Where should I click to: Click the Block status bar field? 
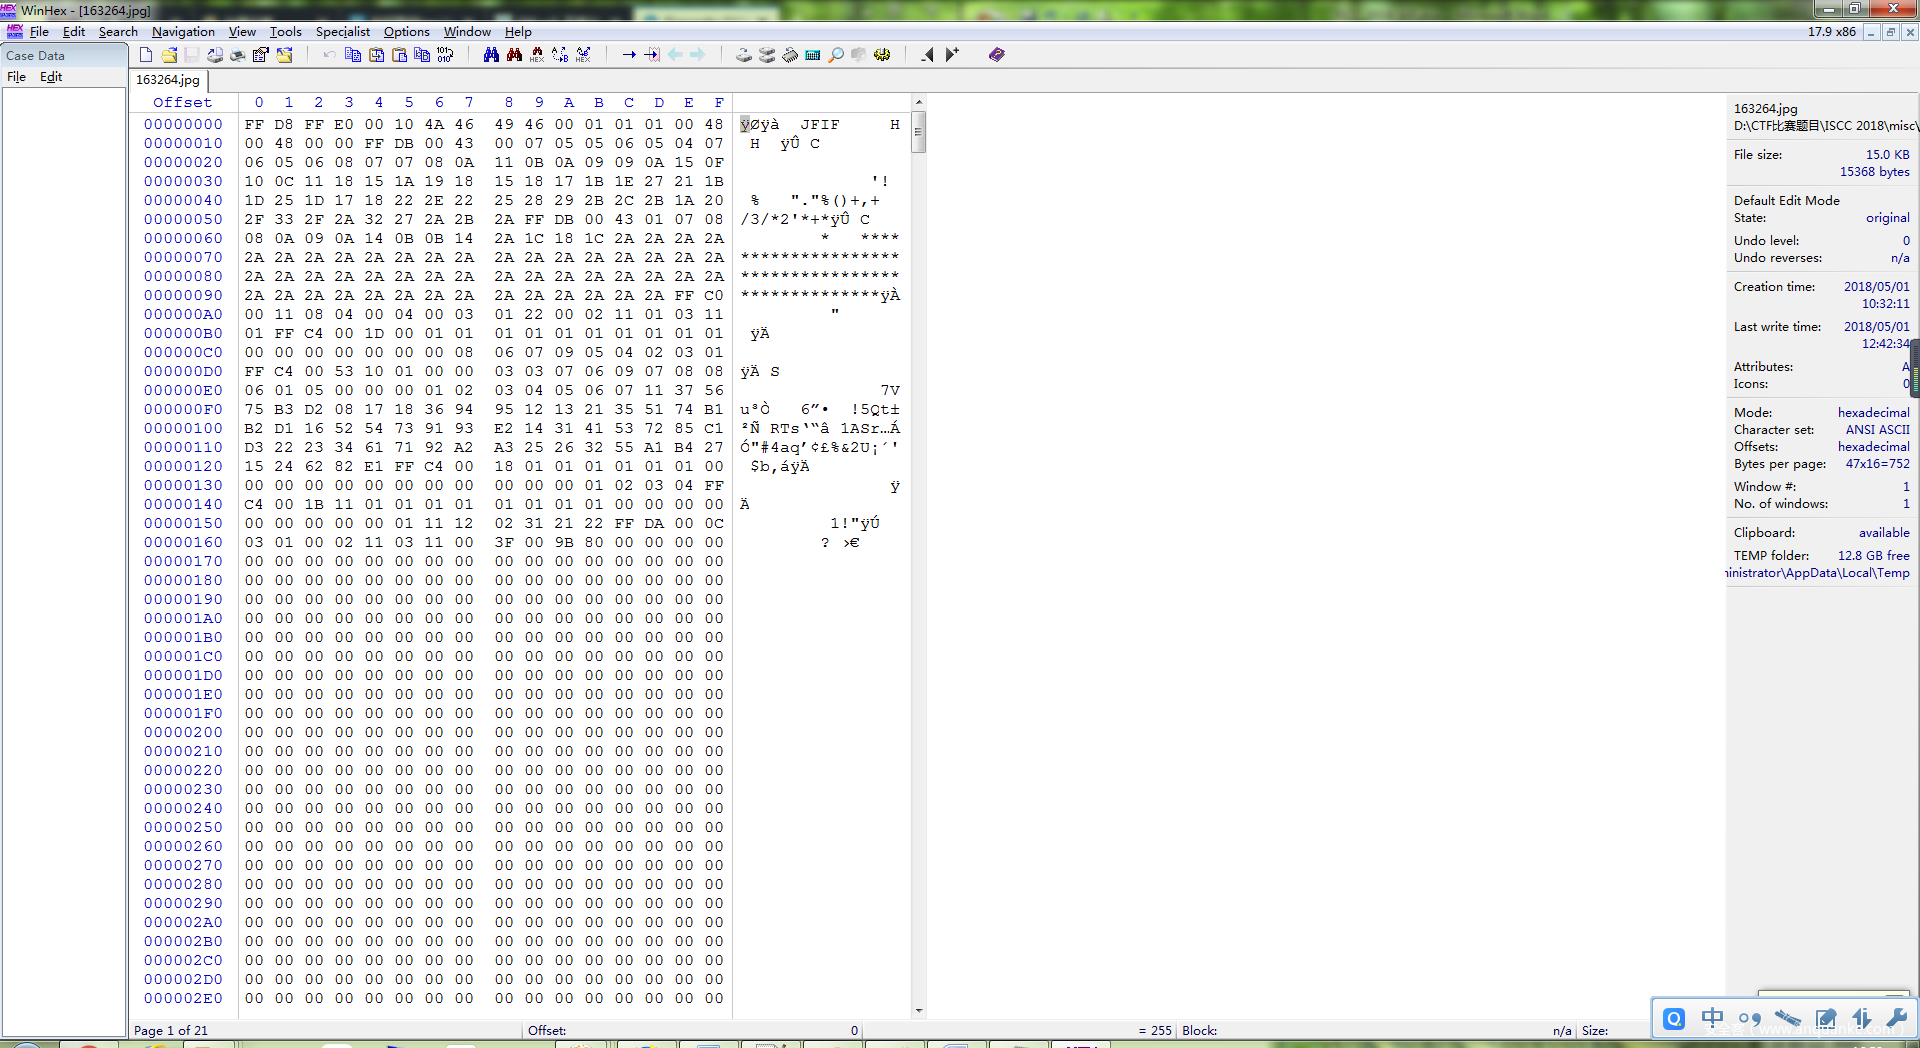tap(1377, 1031)
